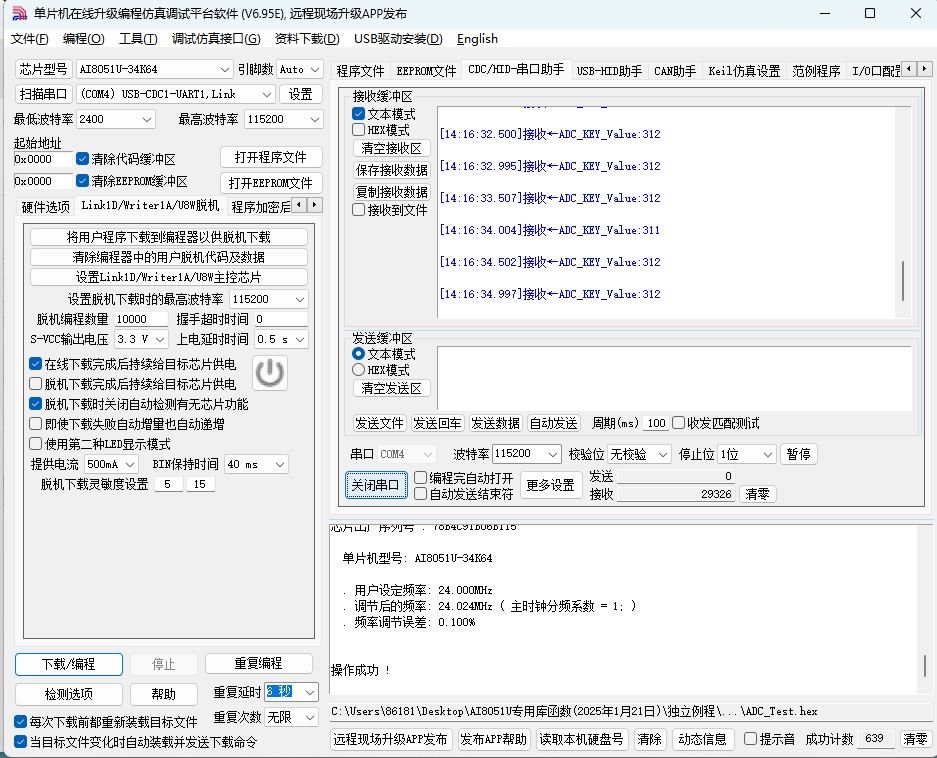Click receive buffer vertical scrollbar thumb

(x=903, y=281)
